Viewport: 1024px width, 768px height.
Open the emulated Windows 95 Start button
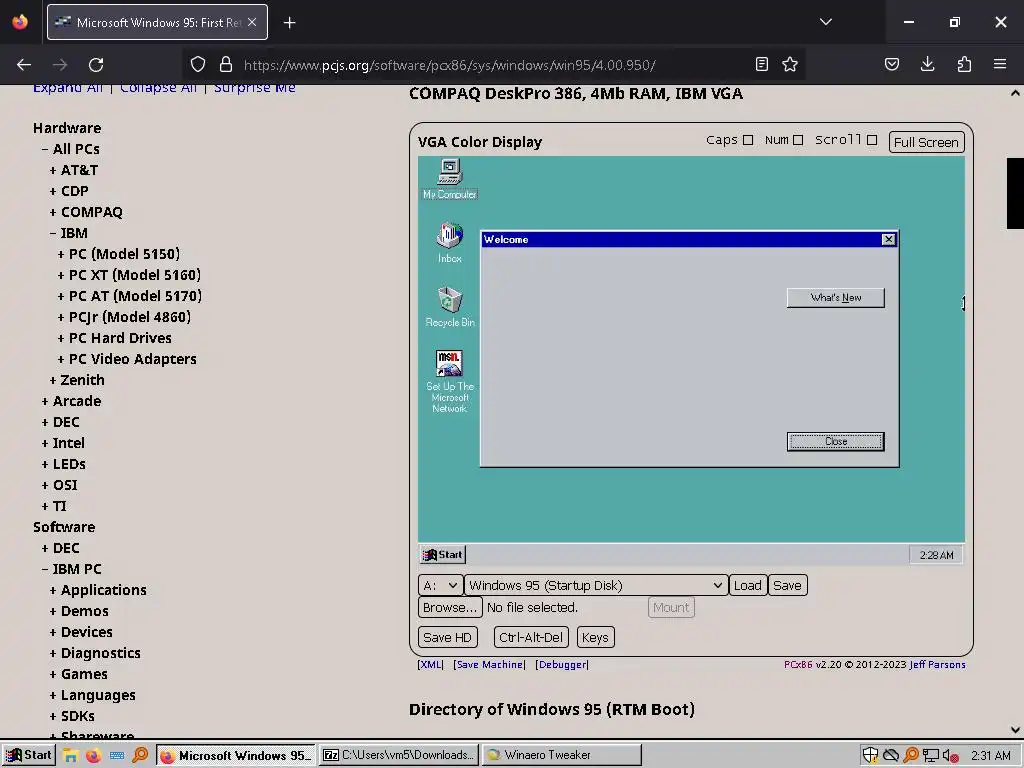point(442,555)
